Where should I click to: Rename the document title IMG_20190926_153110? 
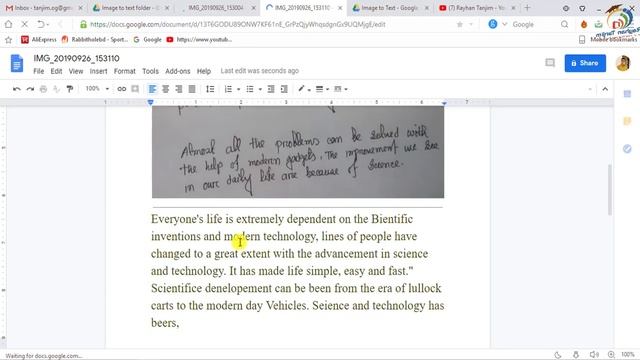(x=76, y=58)
